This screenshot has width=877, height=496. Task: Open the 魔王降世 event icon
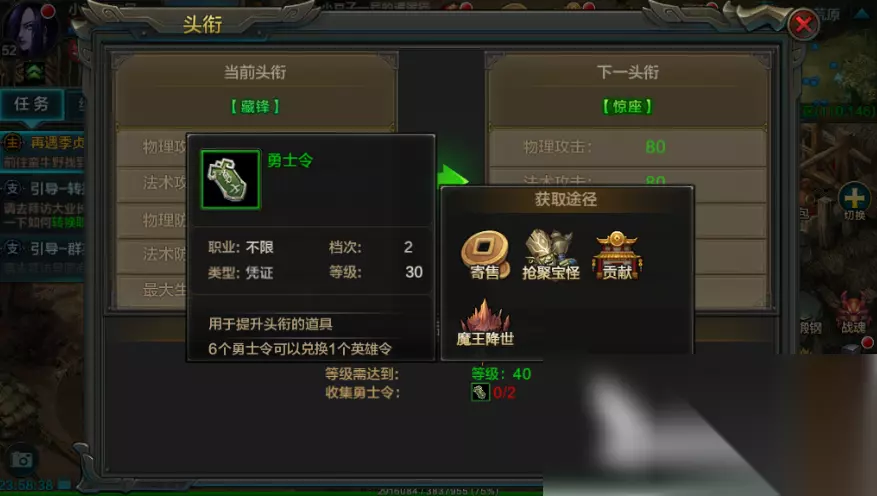pos(485,323)
